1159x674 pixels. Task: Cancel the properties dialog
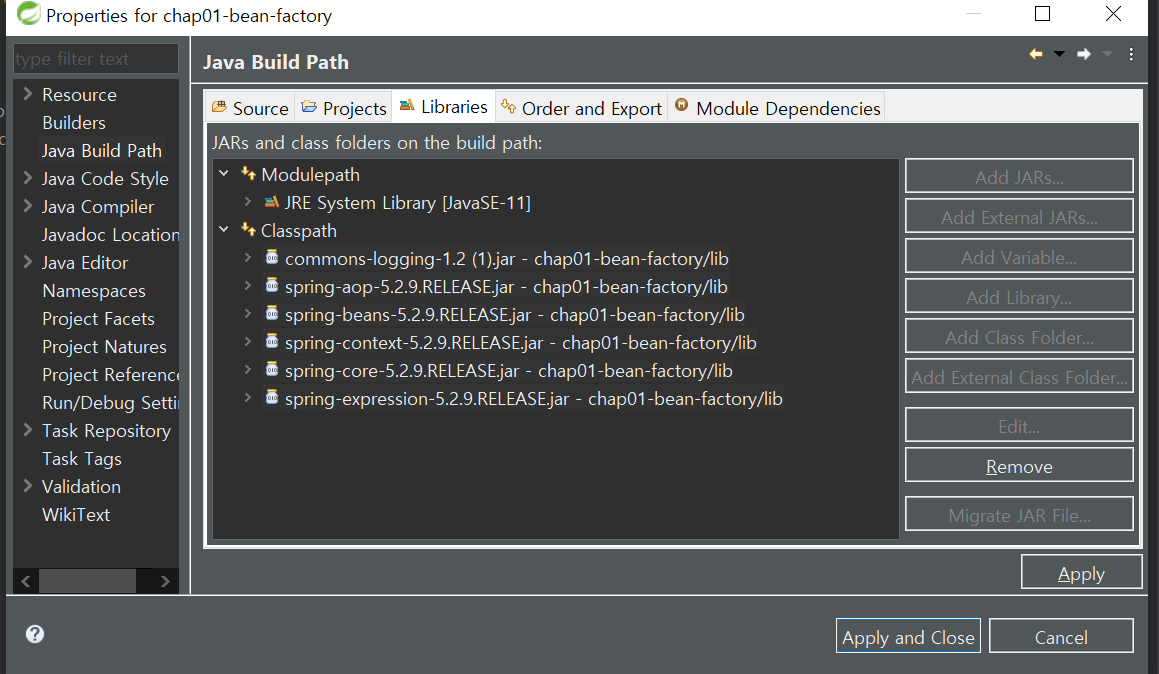click(x=1061, y=637)
